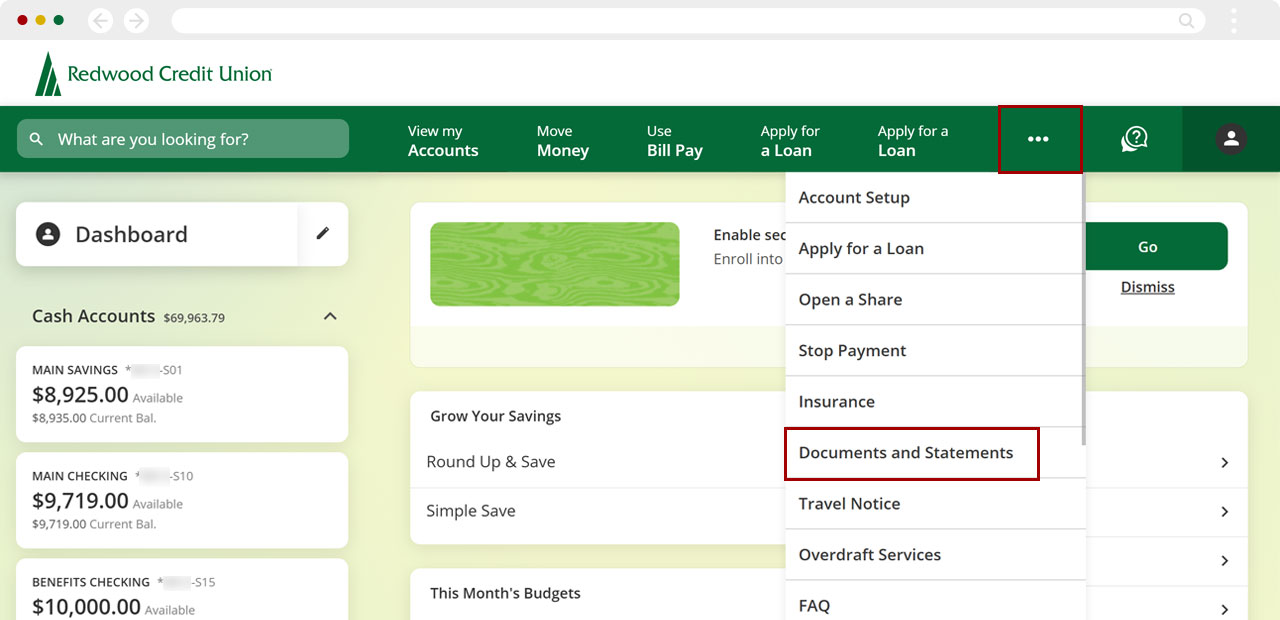Open the chevron on the Round Up & Save row
The height and width of the screenshot is (620, 1280).
(x=1225, y=462)
